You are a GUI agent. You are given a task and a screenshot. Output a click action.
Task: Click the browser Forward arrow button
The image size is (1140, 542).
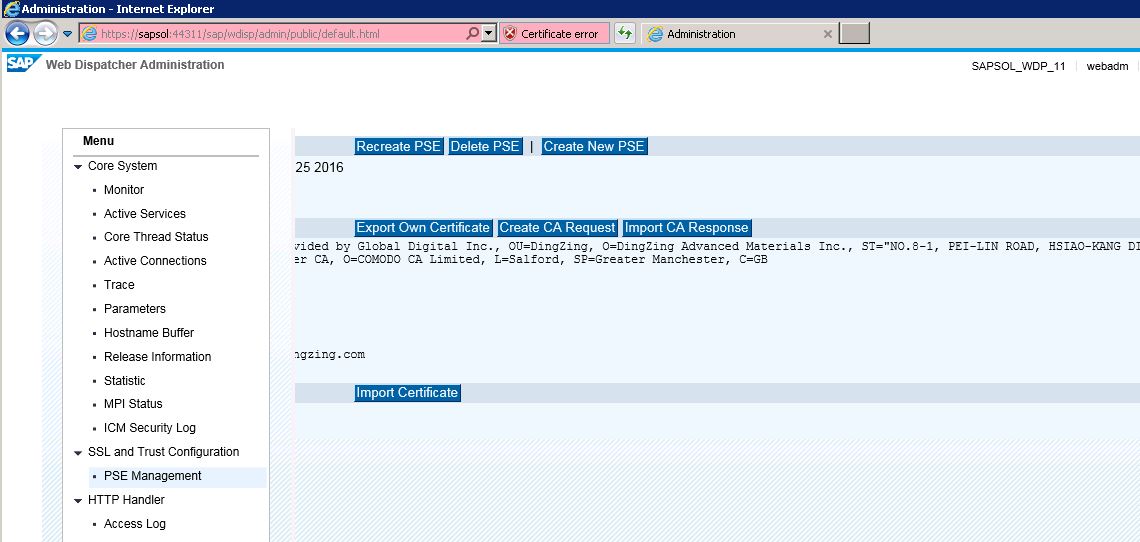point(45,33)
